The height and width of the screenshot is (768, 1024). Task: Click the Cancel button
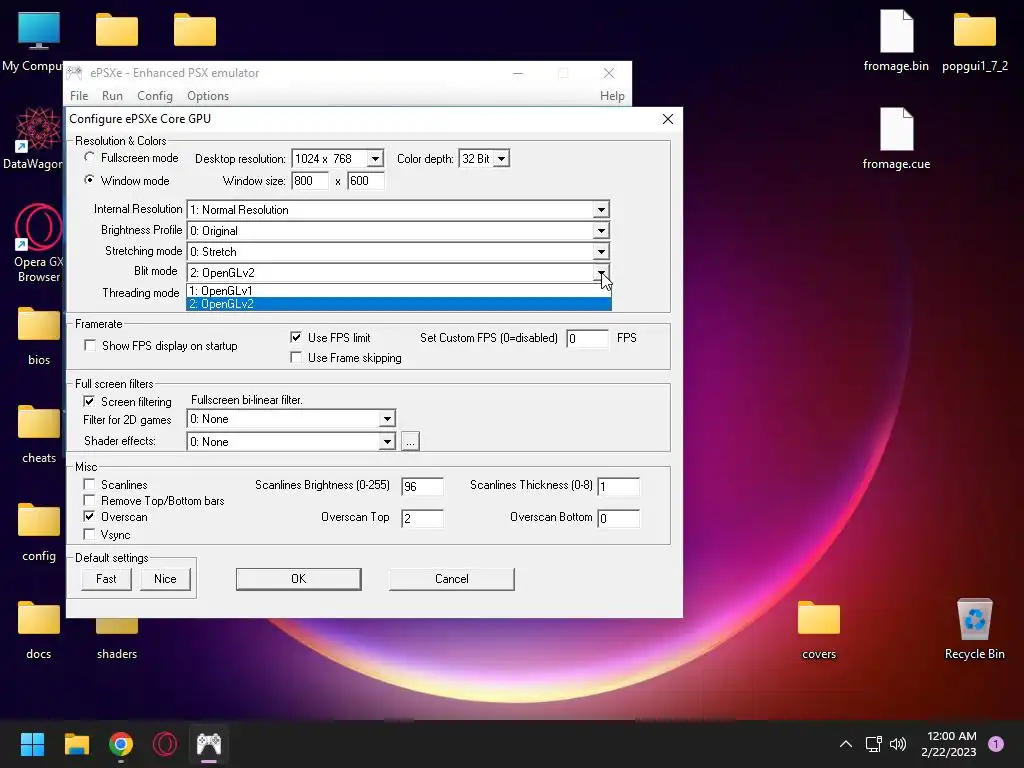coord(451,579)
